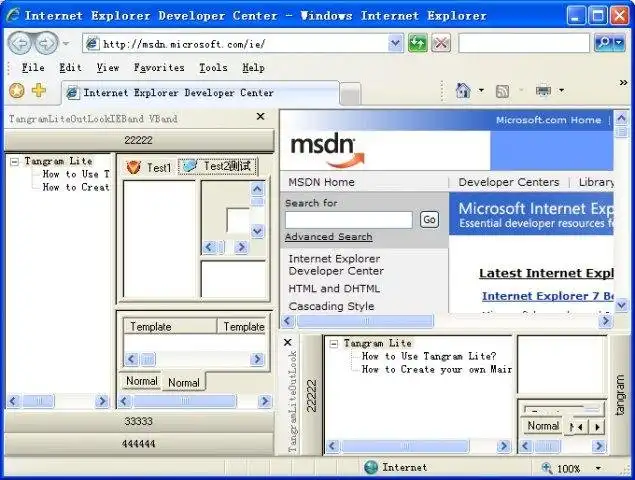Switch to the Test2 tab
This screenshot has height=480, width=635.
point(218,166)
